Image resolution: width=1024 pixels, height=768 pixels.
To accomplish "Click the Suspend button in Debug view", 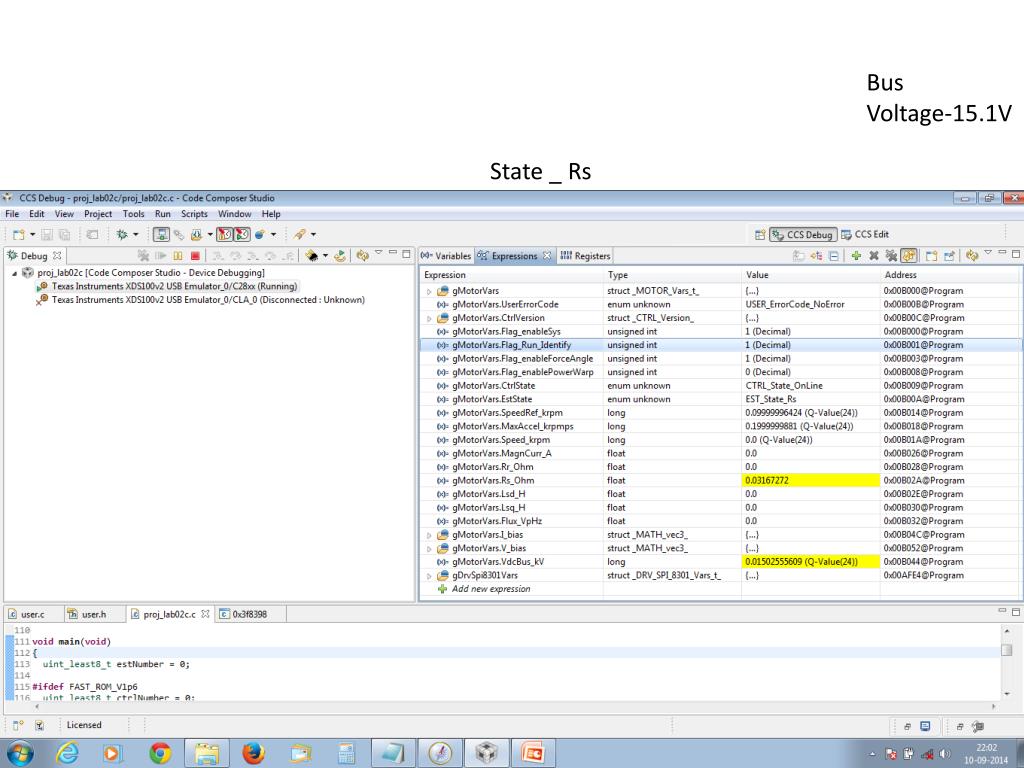I will [178, 256].
